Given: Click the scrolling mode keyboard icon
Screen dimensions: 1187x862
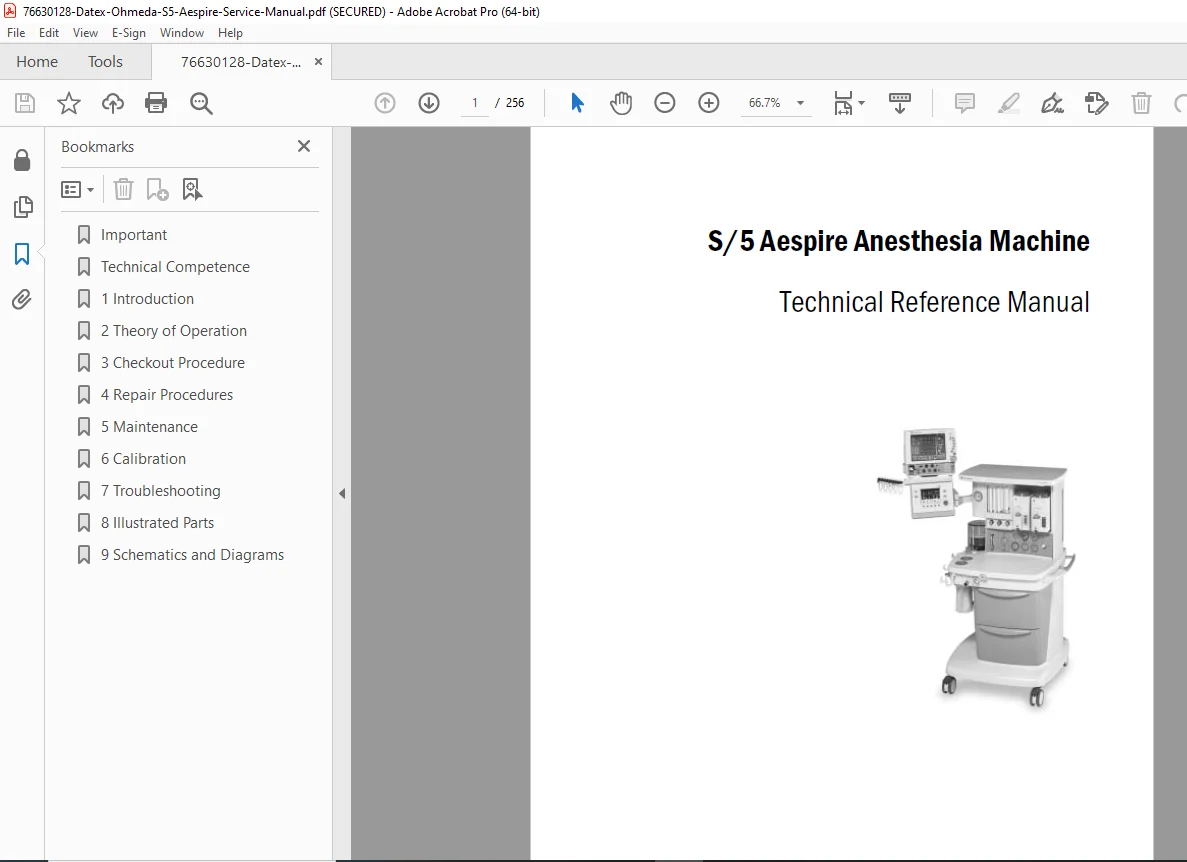Looking at the screenshot, I should [899, 103].
